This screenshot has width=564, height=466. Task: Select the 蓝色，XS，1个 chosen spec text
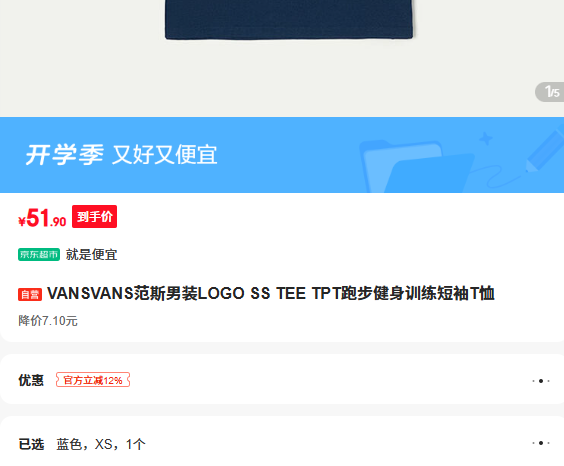[x=101, y=444]
